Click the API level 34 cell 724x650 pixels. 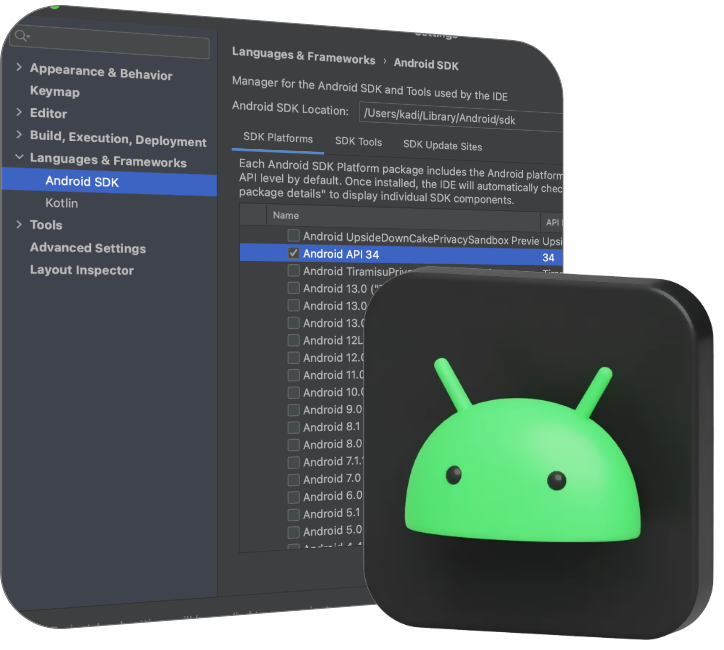549,257
